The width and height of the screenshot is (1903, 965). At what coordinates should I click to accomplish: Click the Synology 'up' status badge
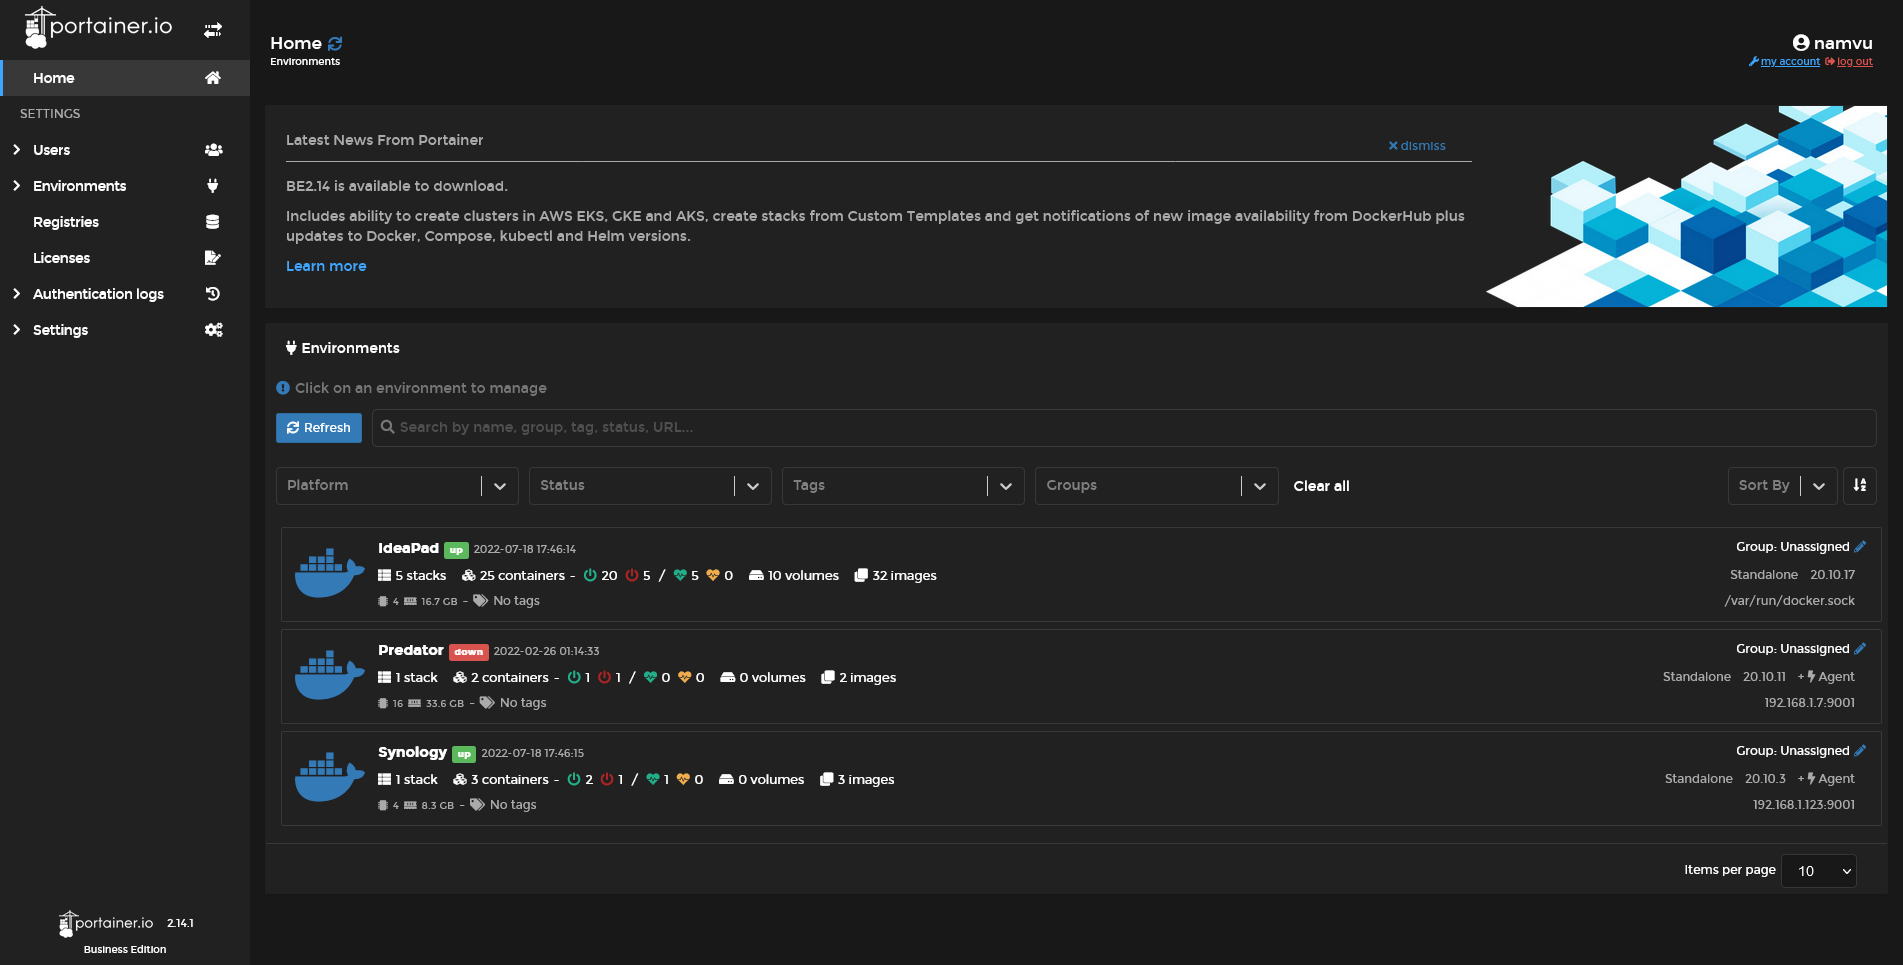464,754
